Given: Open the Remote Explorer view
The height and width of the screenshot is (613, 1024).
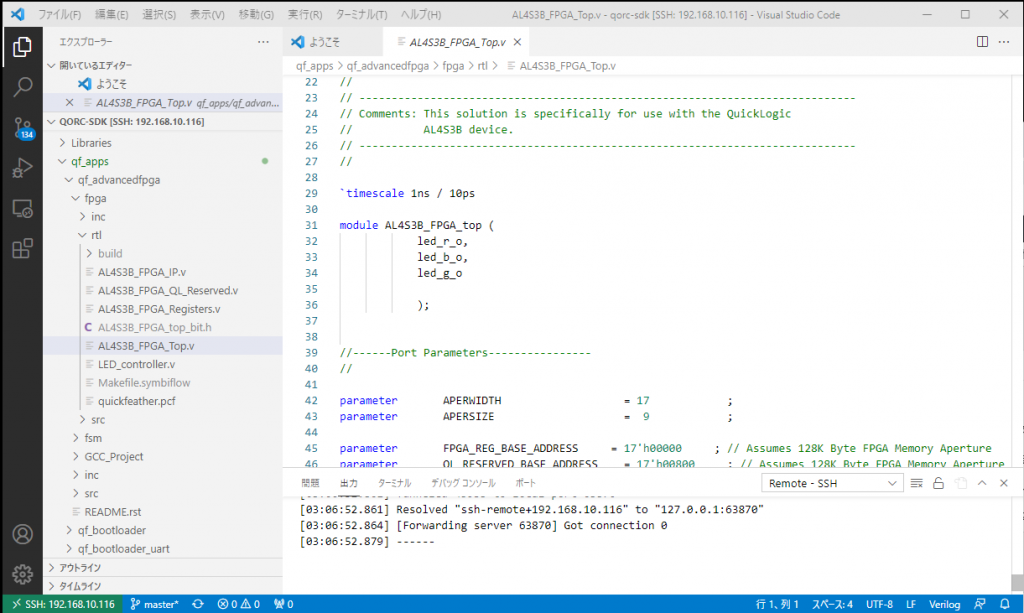Looking at the screenshot, I should pyautogui.click(x=22, y=208).
